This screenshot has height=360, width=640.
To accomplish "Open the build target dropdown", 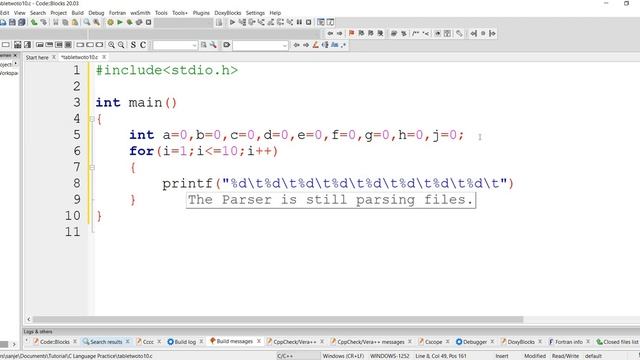I will [x=183, y=22].
